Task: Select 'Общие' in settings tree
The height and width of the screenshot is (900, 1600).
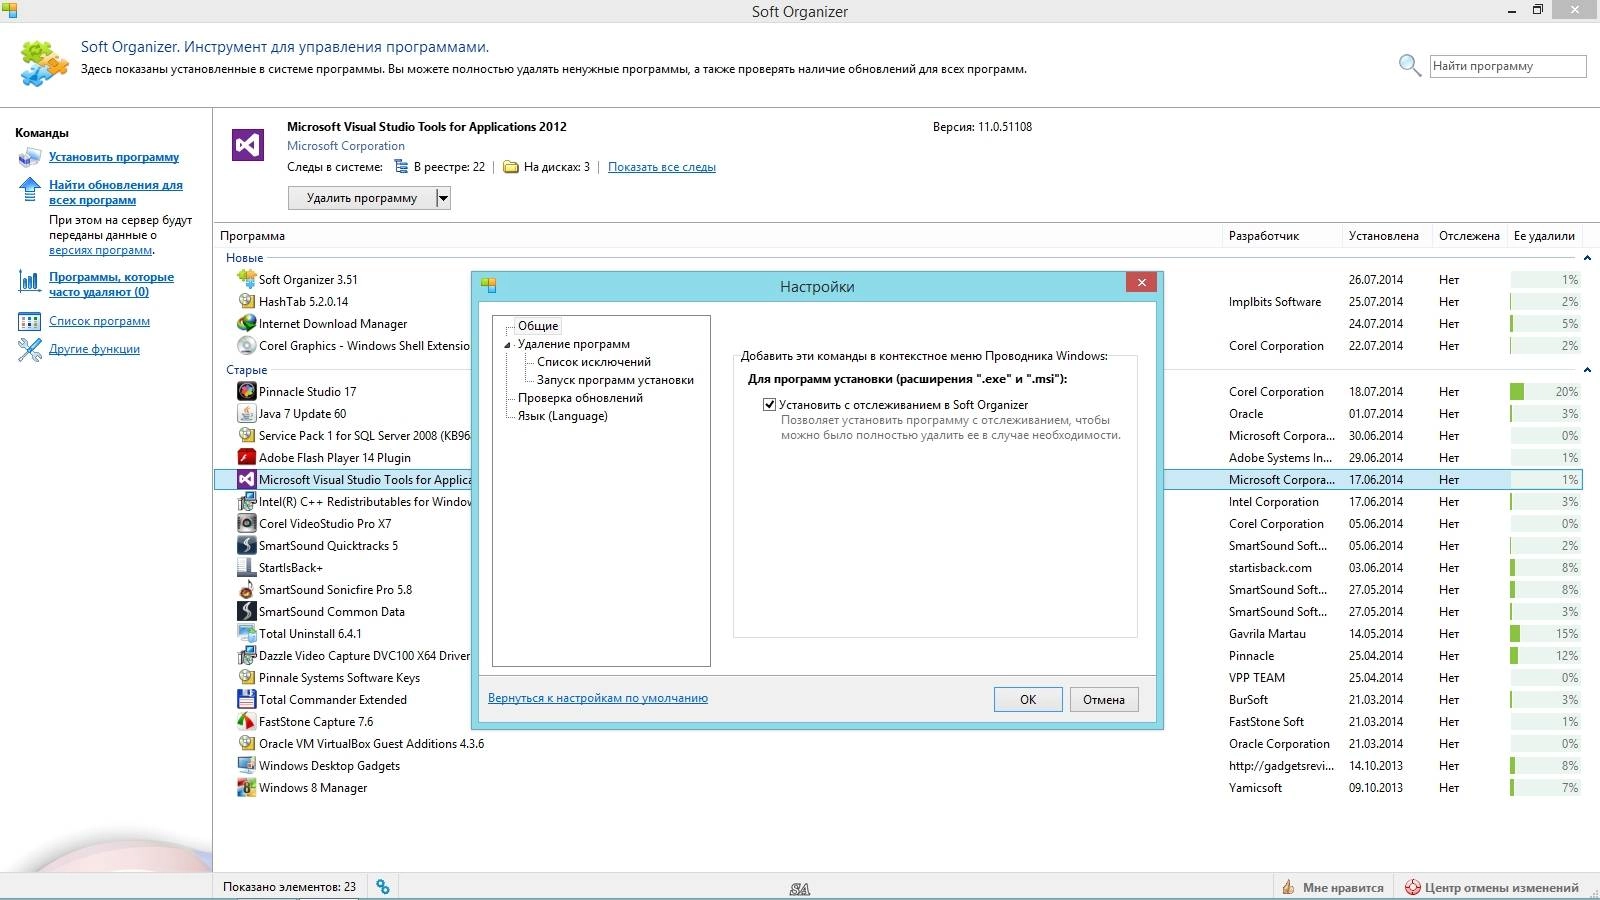Action: coord(538,326)
